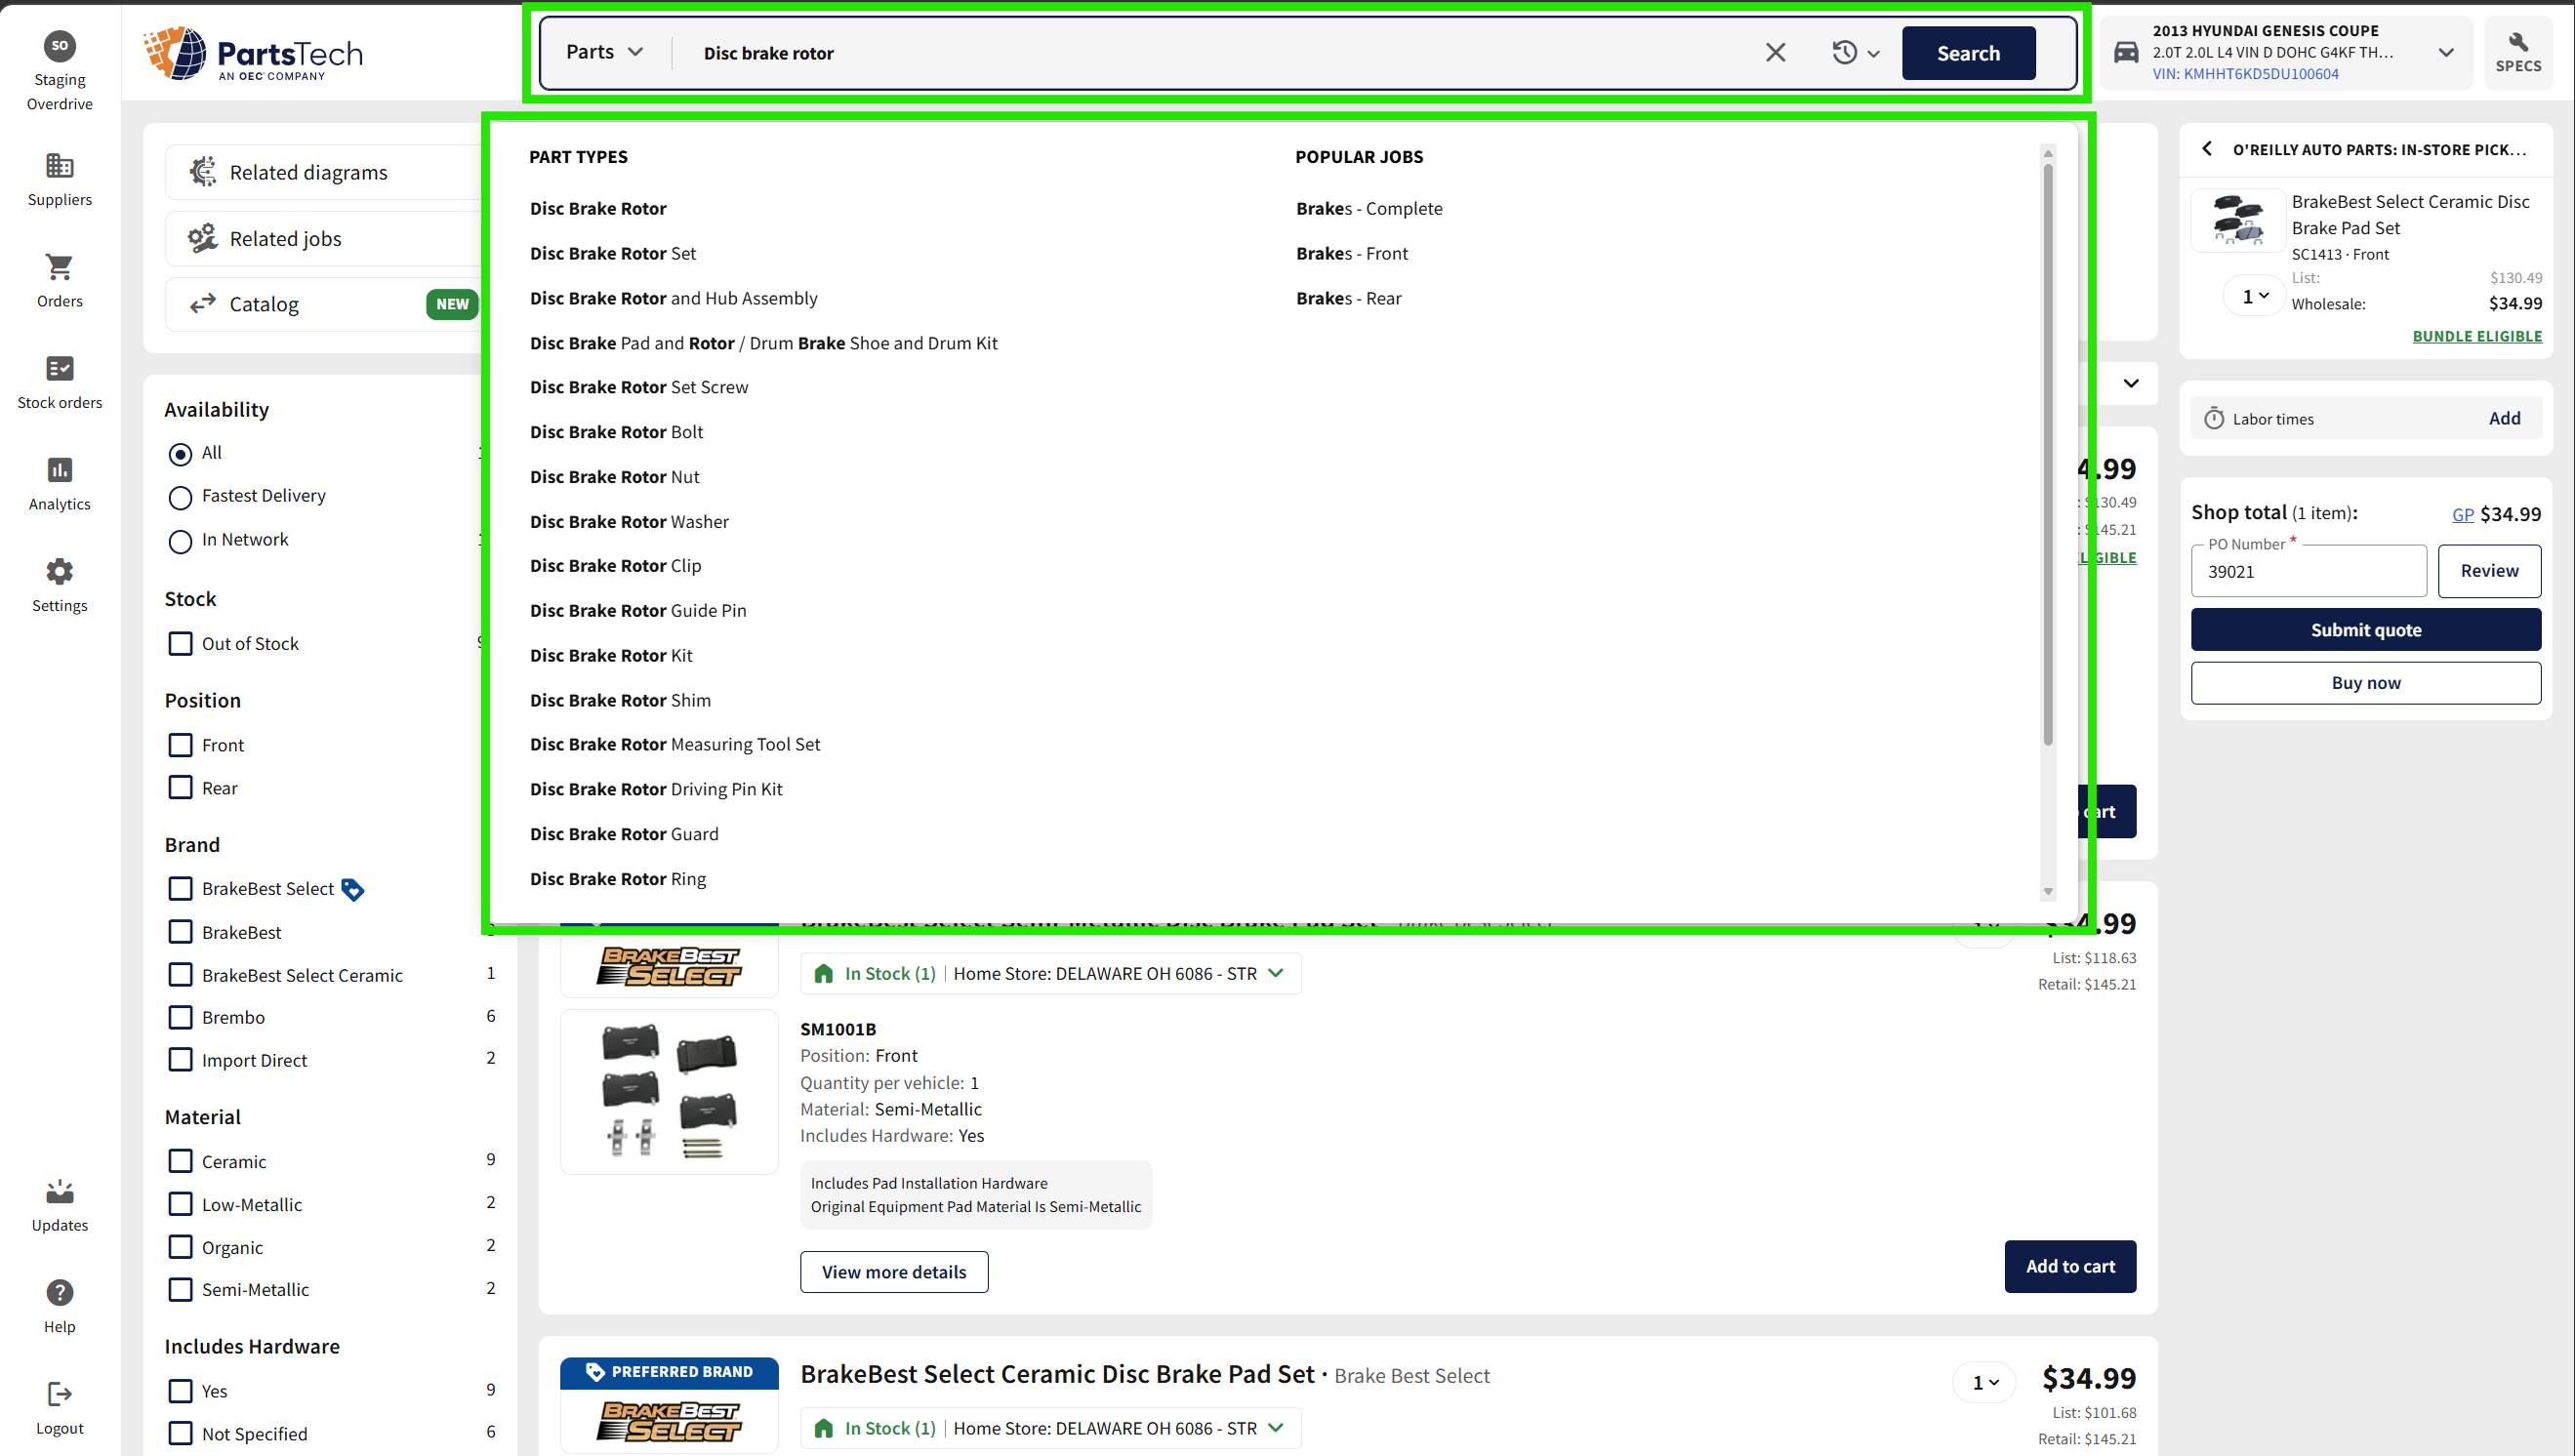Click View more details button
Screen dimensions: 2575x1456
[x=894, y=1272]
